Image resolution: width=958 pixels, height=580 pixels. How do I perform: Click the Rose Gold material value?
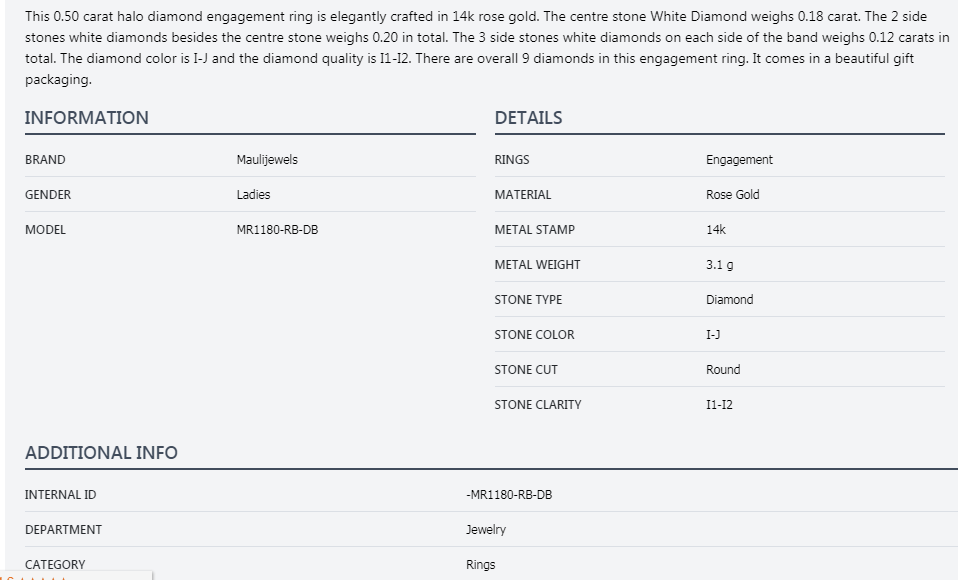(x=732, y=195)
